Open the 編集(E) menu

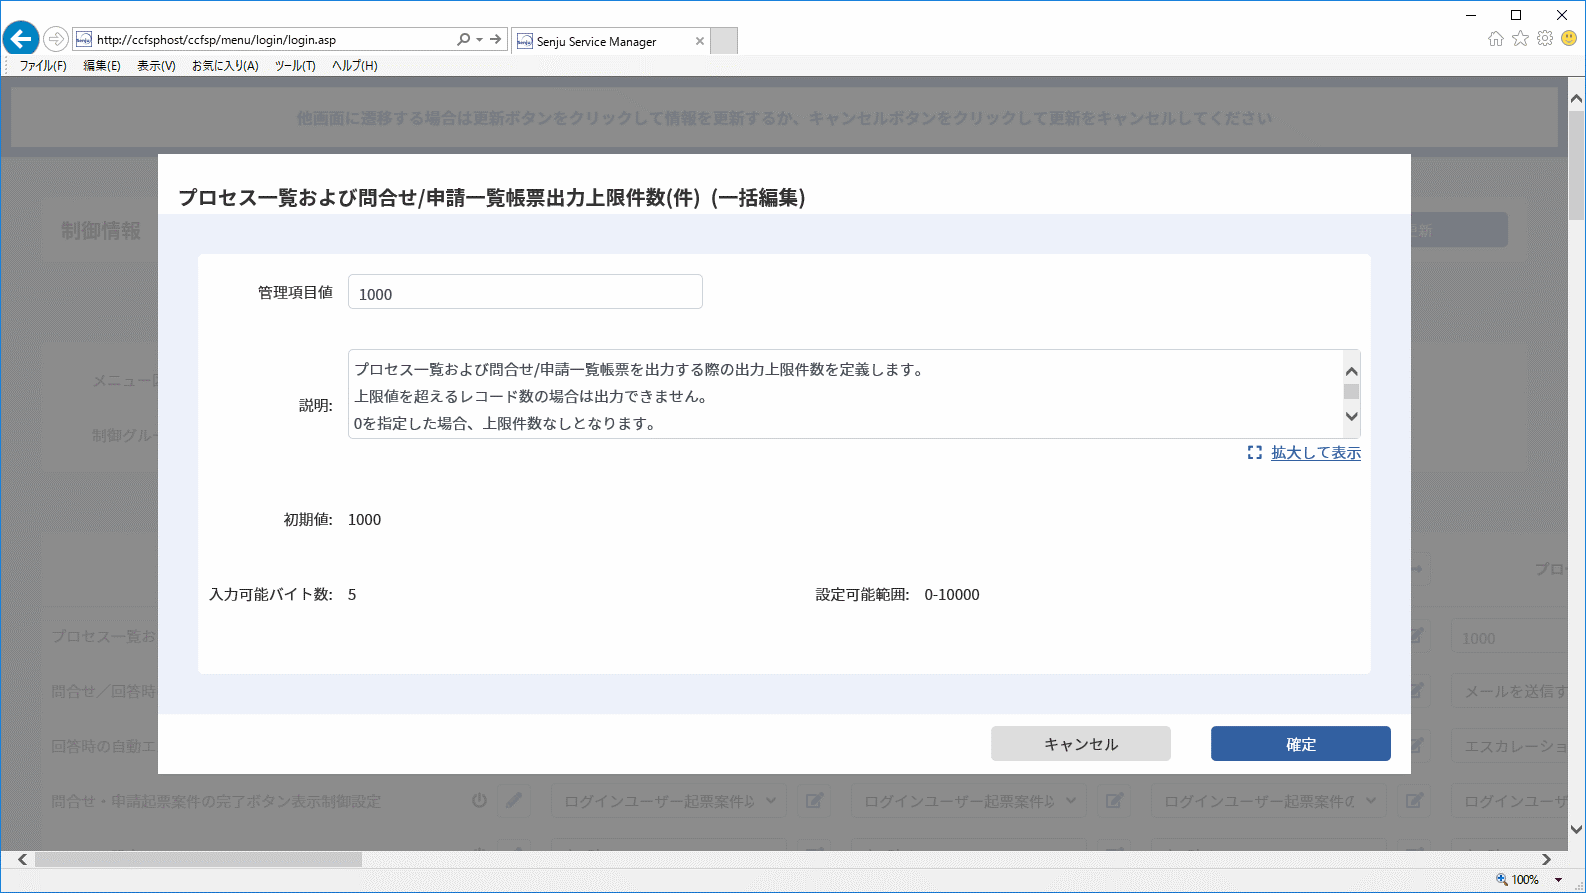pos(102,66)
